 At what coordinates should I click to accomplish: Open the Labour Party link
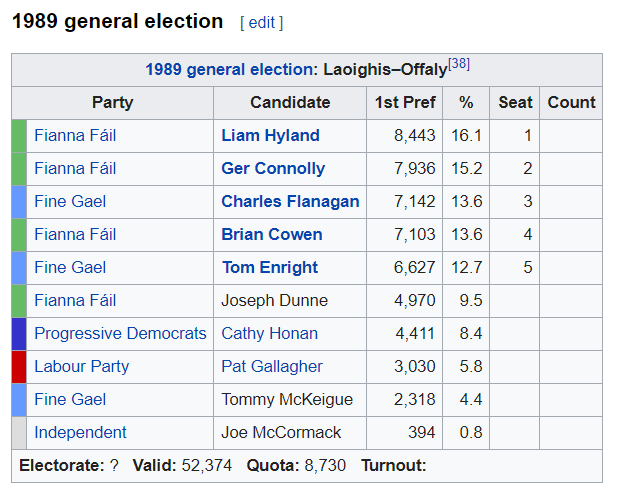82,366
